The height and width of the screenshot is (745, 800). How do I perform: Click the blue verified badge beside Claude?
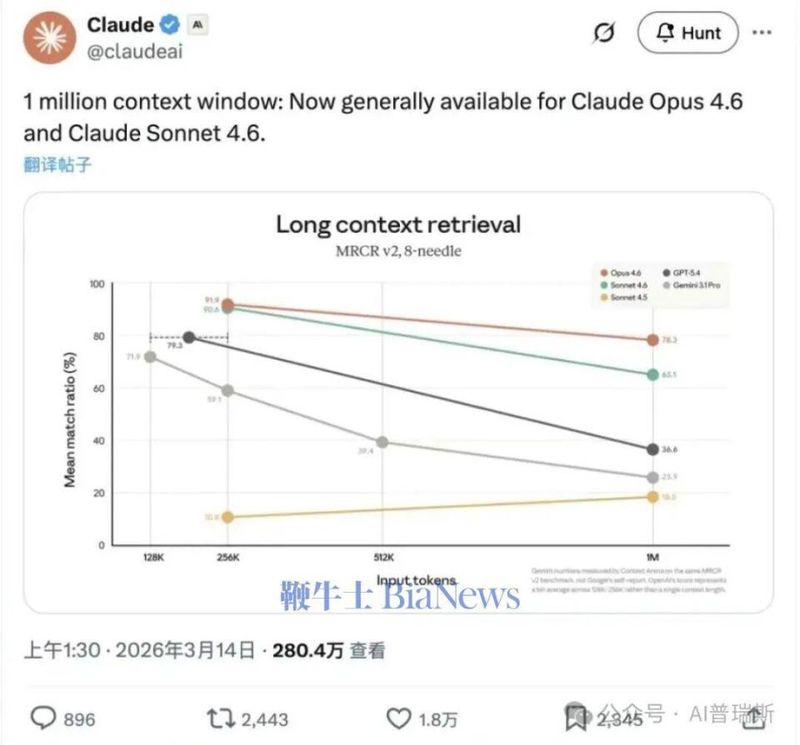tap(167, 24)
